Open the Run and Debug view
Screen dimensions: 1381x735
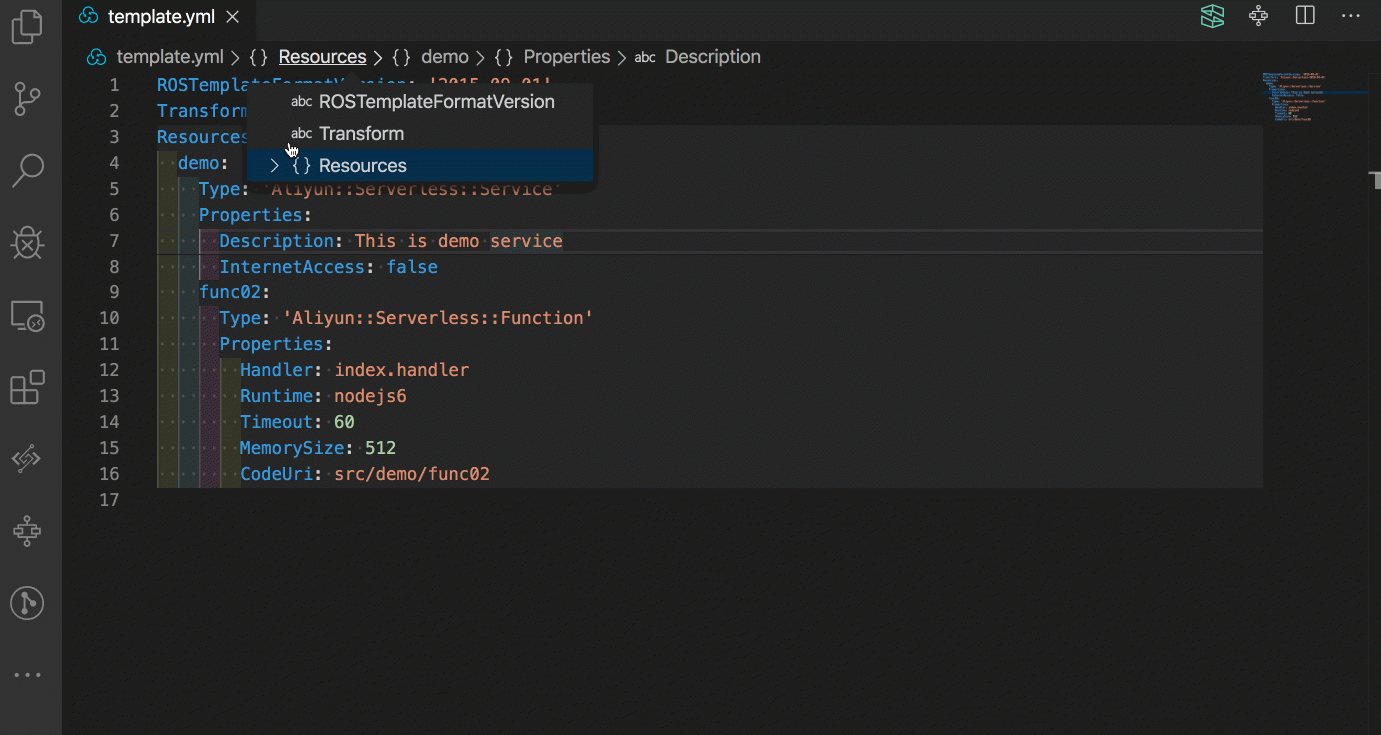click(27, 243)
